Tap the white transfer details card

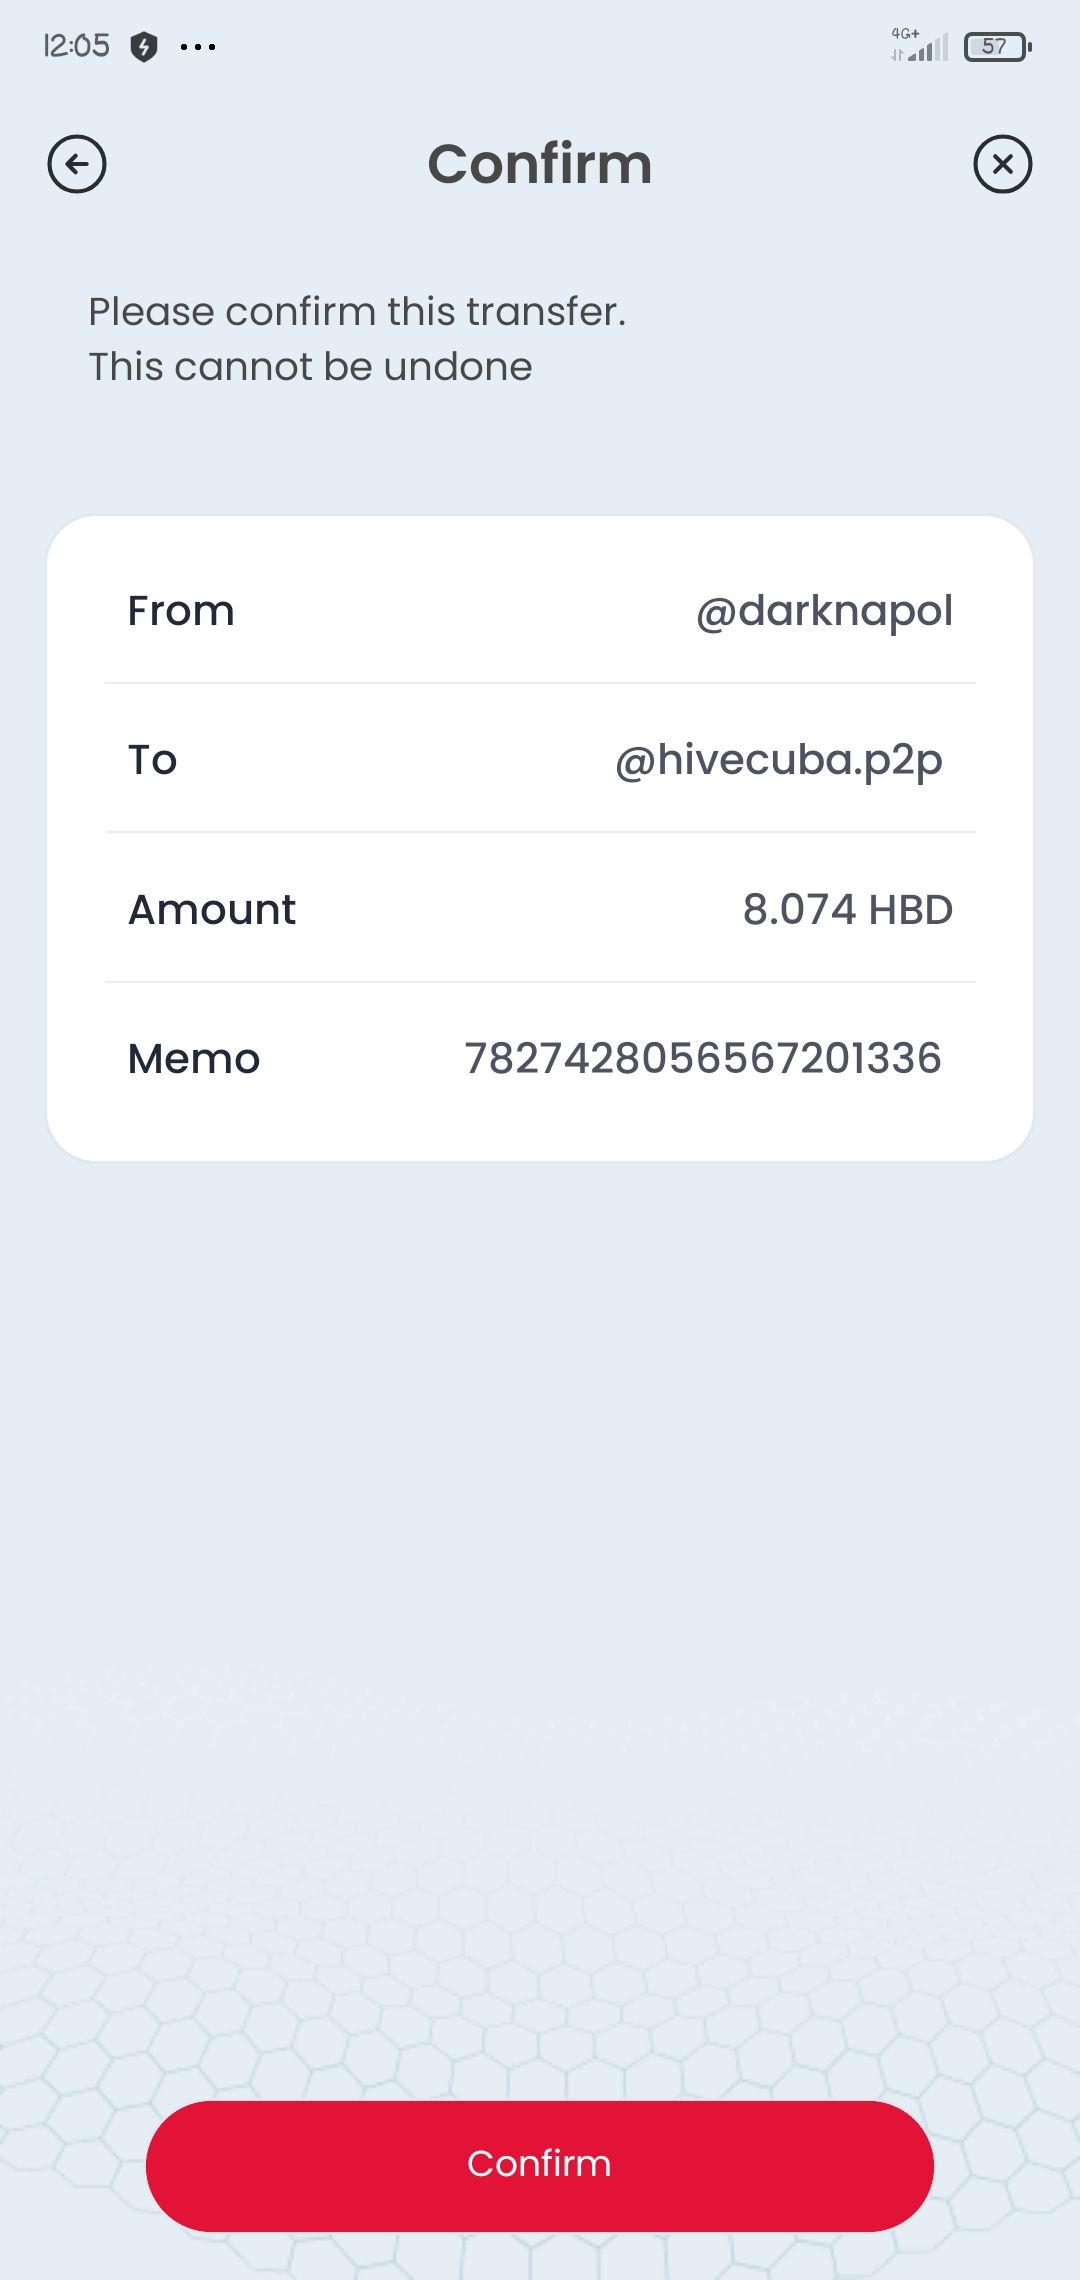pos(540,838)
